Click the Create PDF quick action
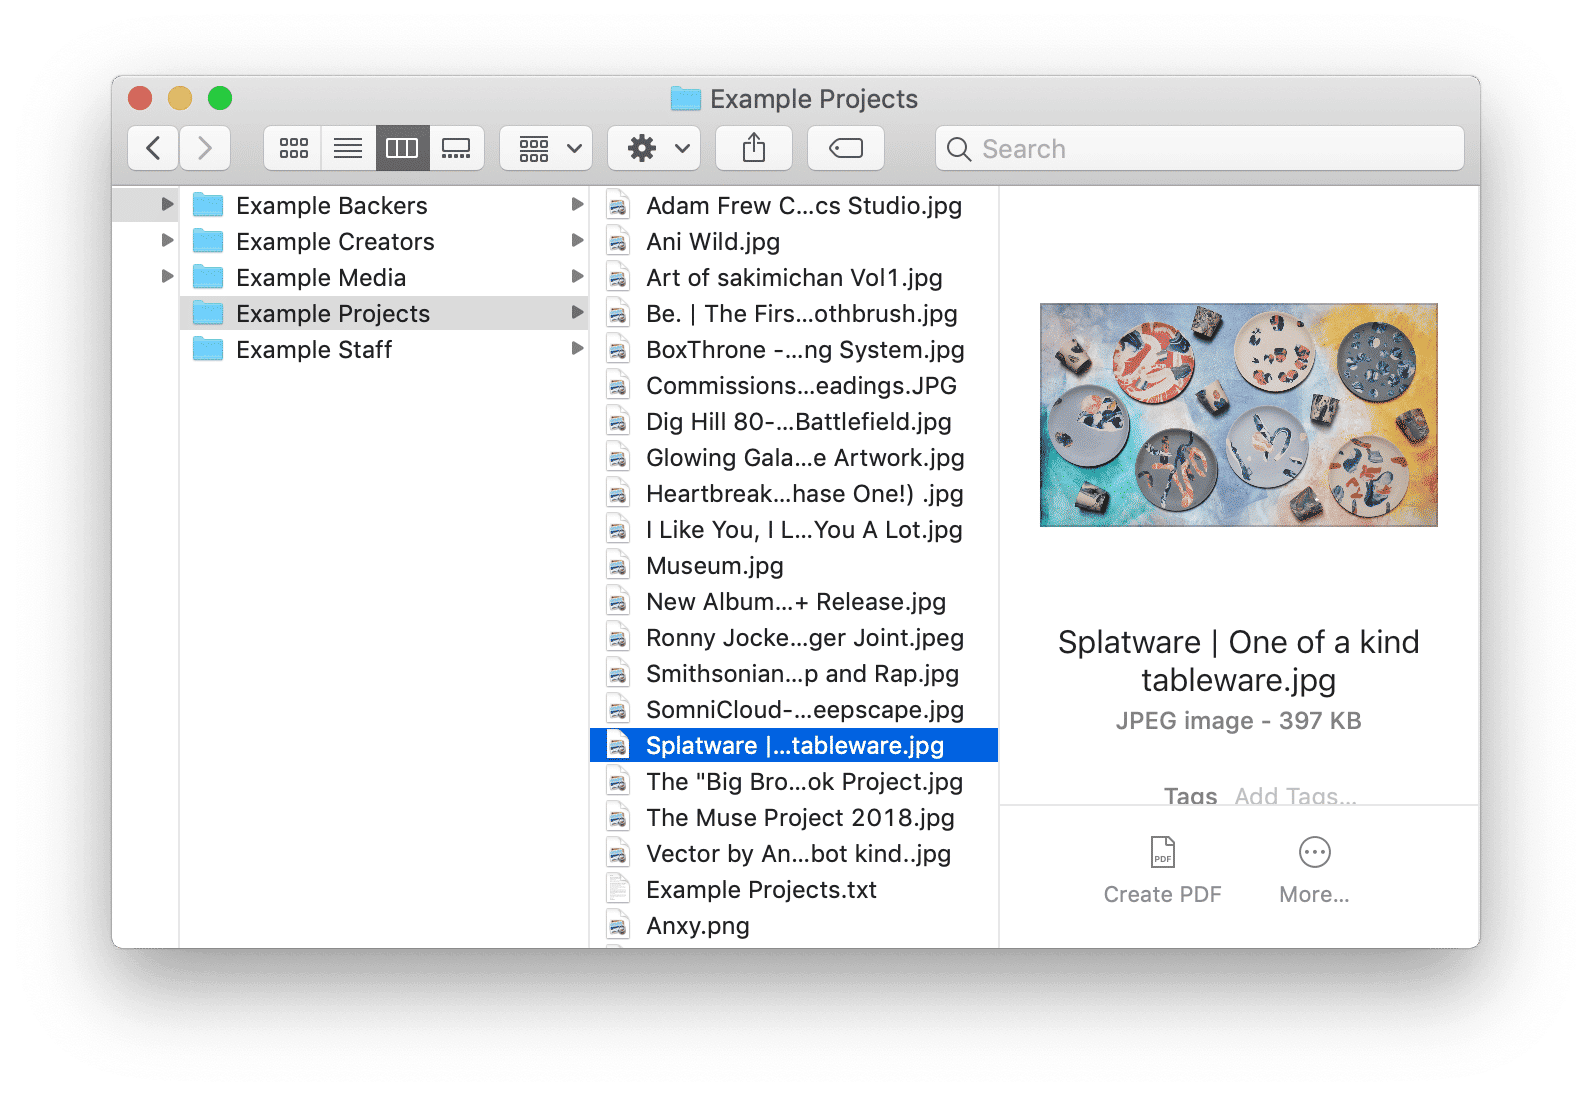1592x1096 pixels. [1162, 871]
